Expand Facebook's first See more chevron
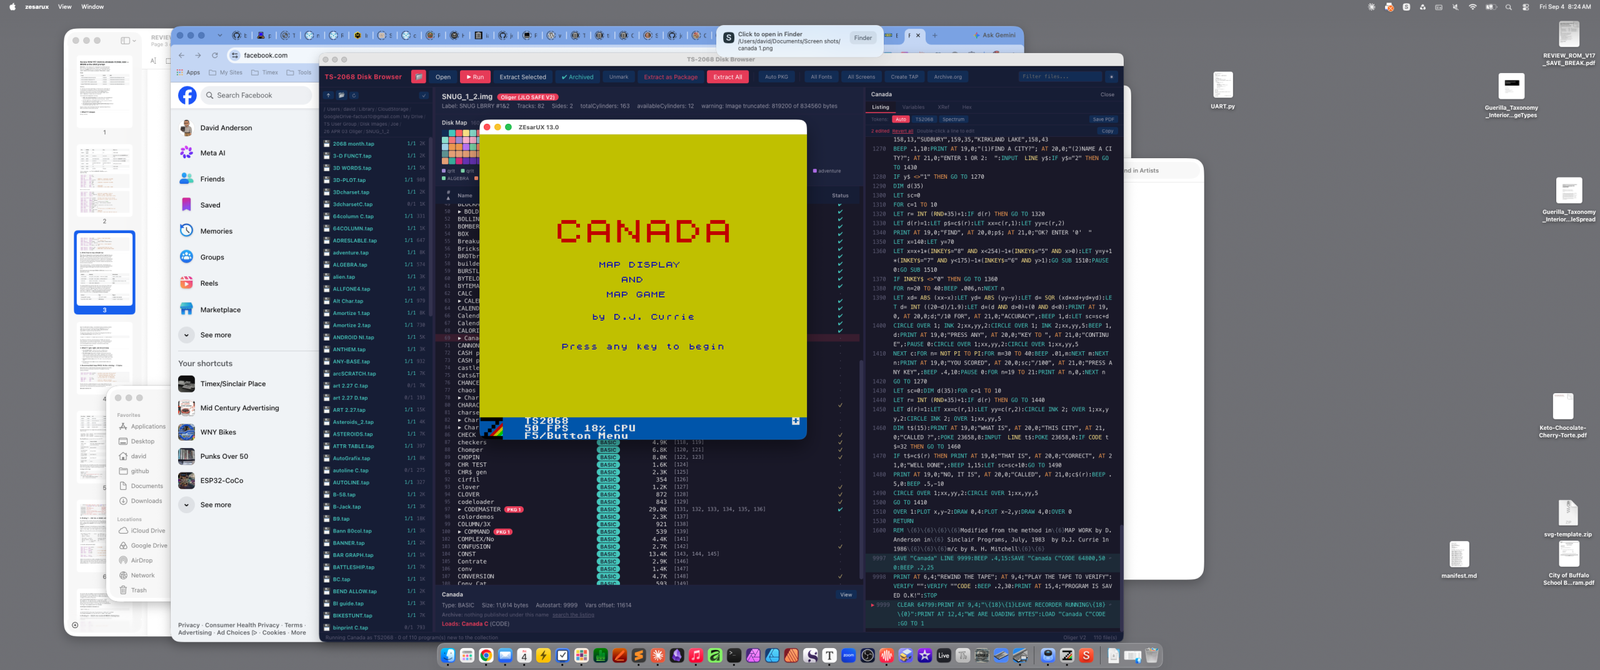Screen dimensions: 1600x670 186,335
